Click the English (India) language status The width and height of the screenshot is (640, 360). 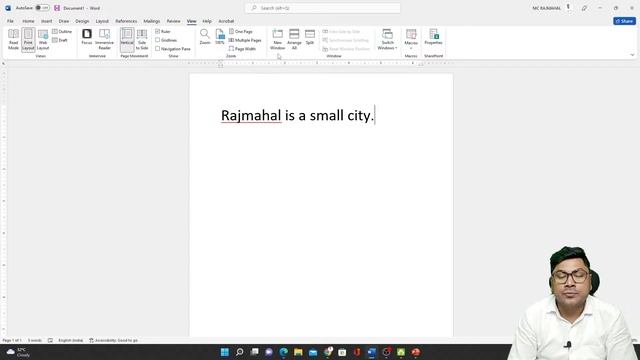[70, 340]
